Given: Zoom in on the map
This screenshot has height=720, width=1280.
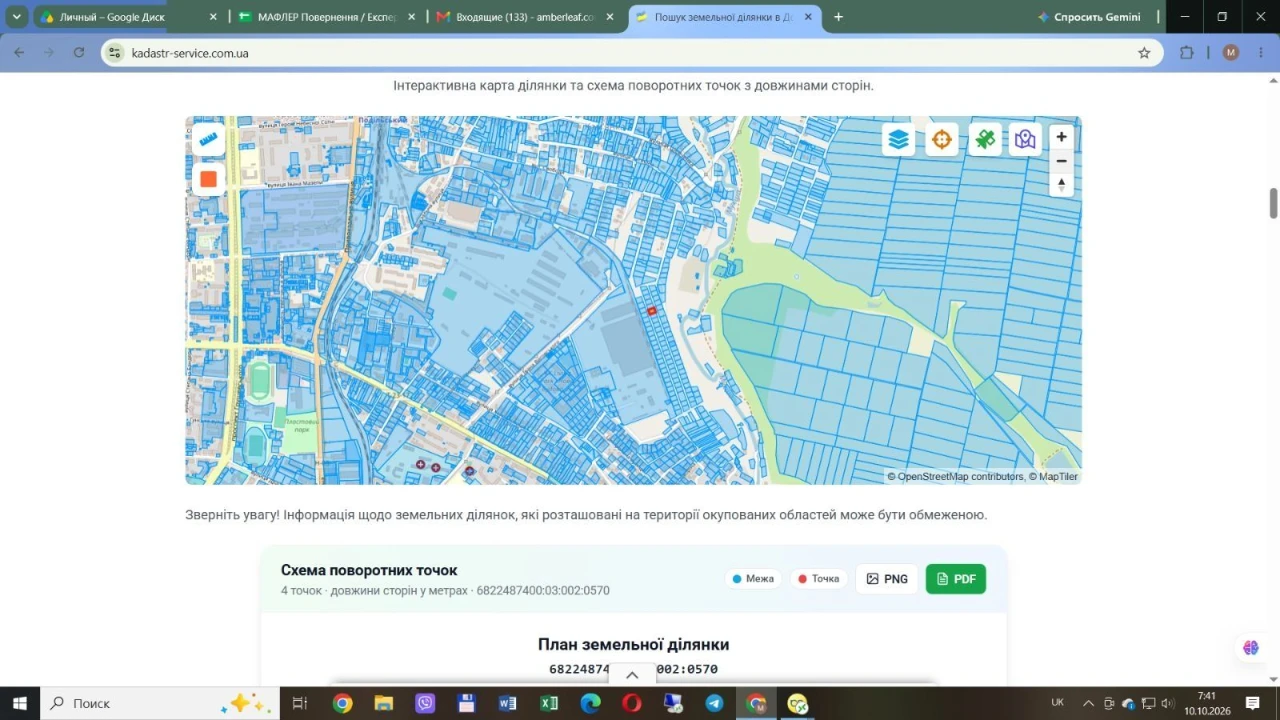Looking at the screenshot, I should pyautogui.click(x=1061, y=137).
